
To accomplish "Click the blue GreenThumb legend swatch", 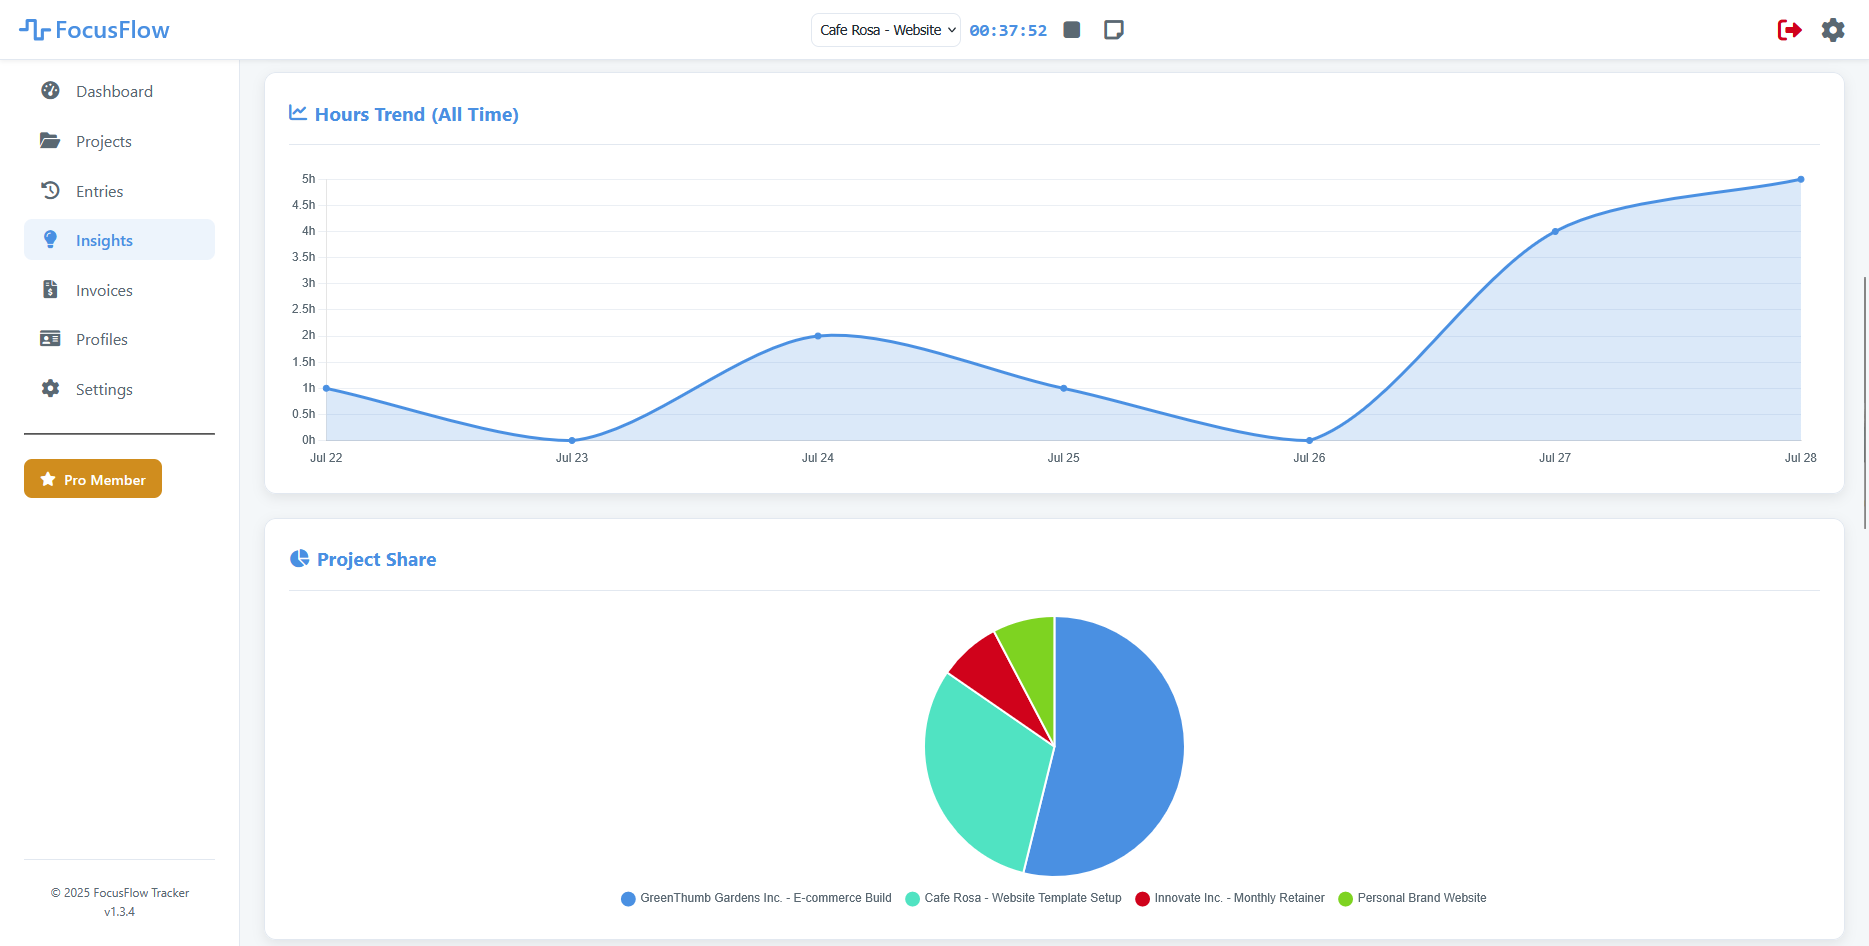I will tap(628, 899).
